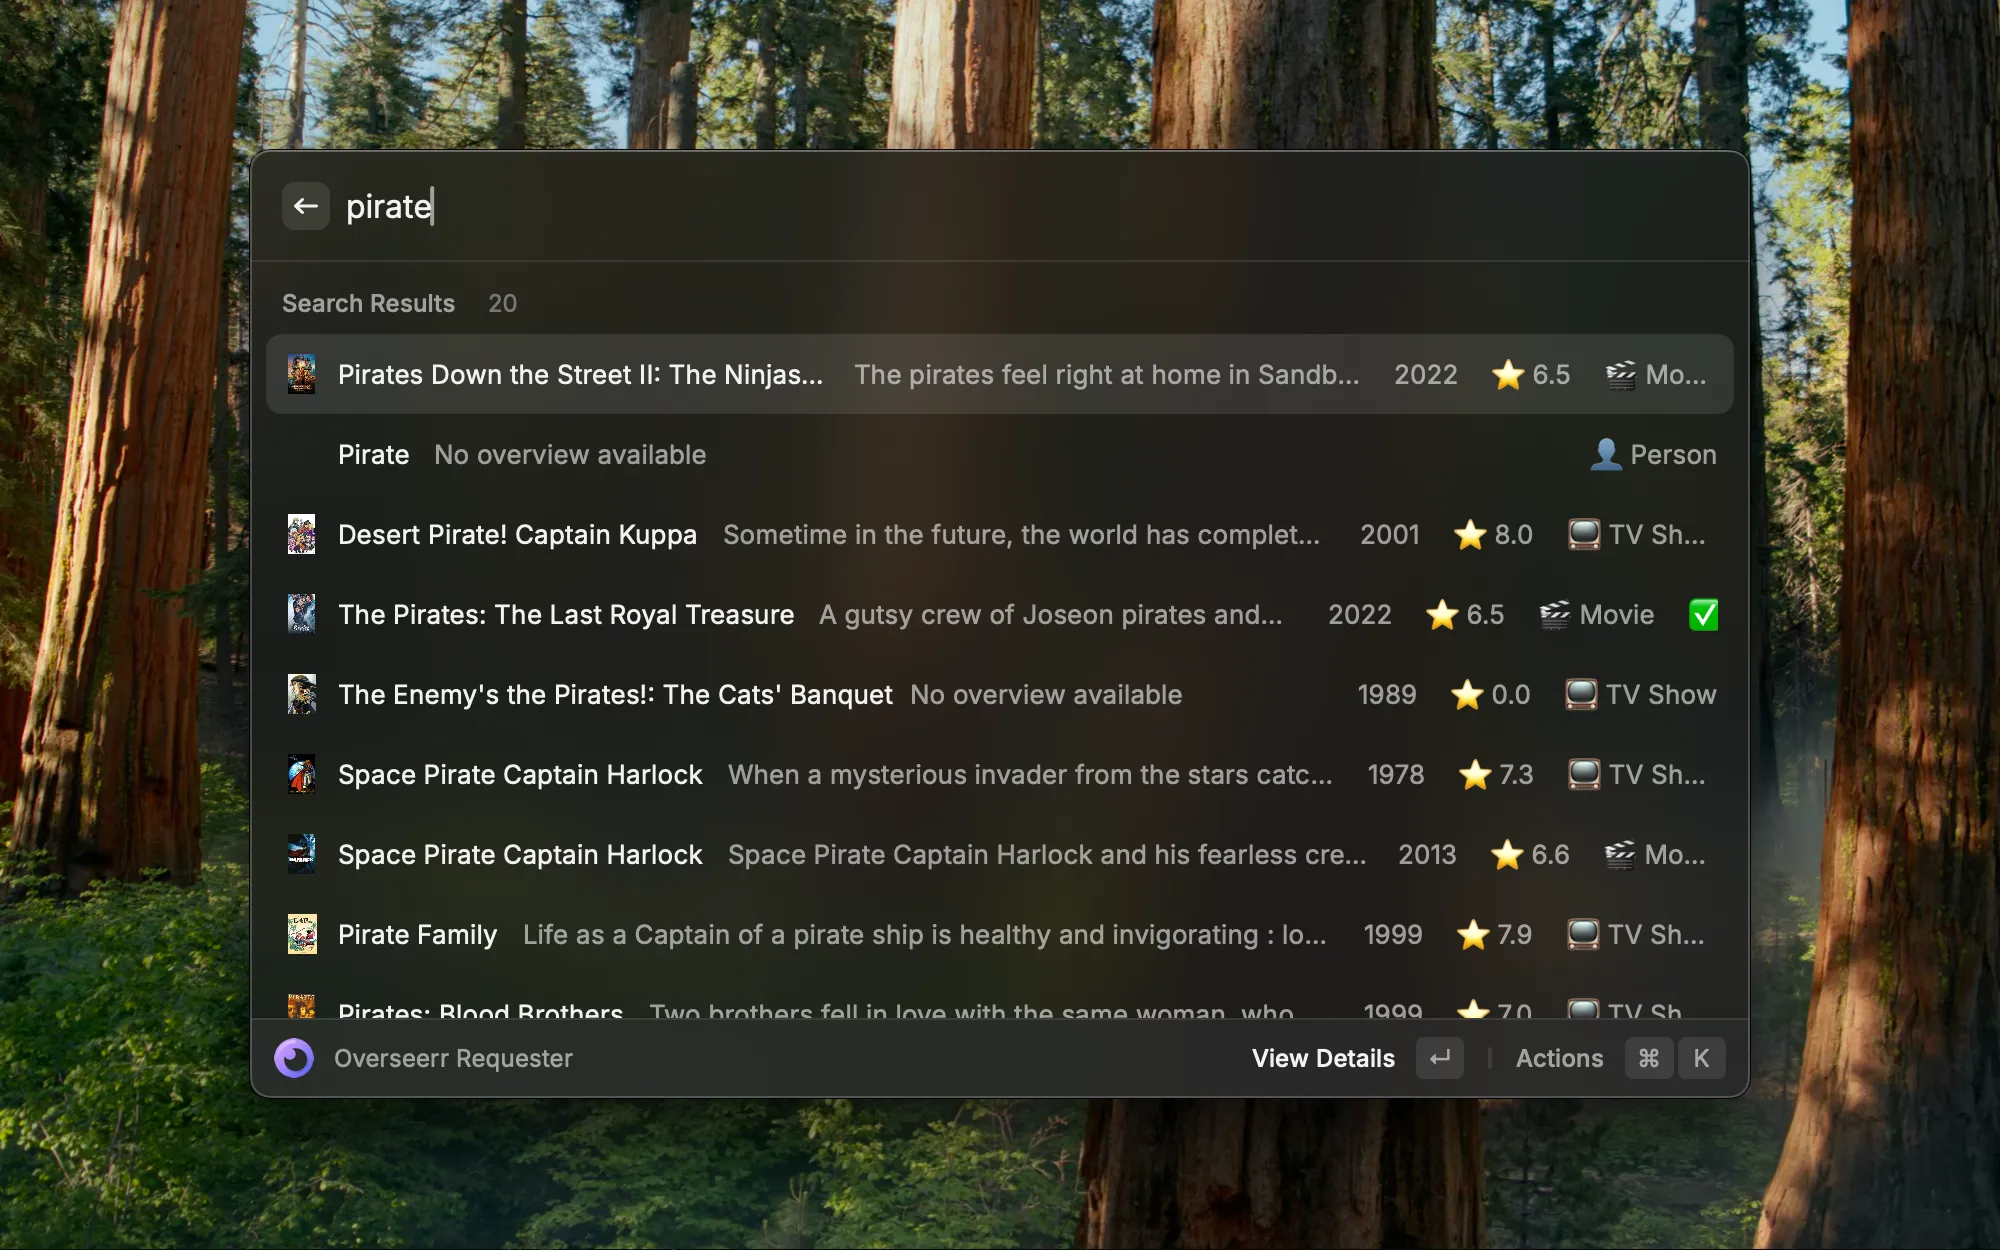
Task: Click the View Details button
Action: click(x=1322, y=1058)
